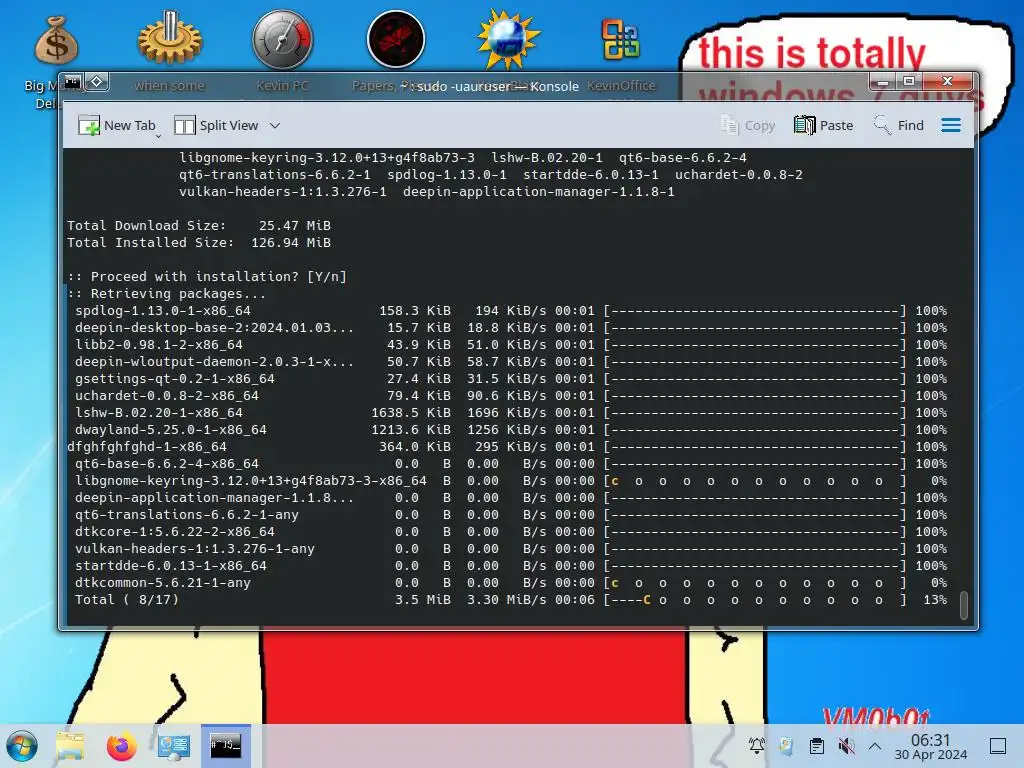Click the Konsole window menu icon in the title bar
Screen dimensions: 1024x768
pos(72,82)
